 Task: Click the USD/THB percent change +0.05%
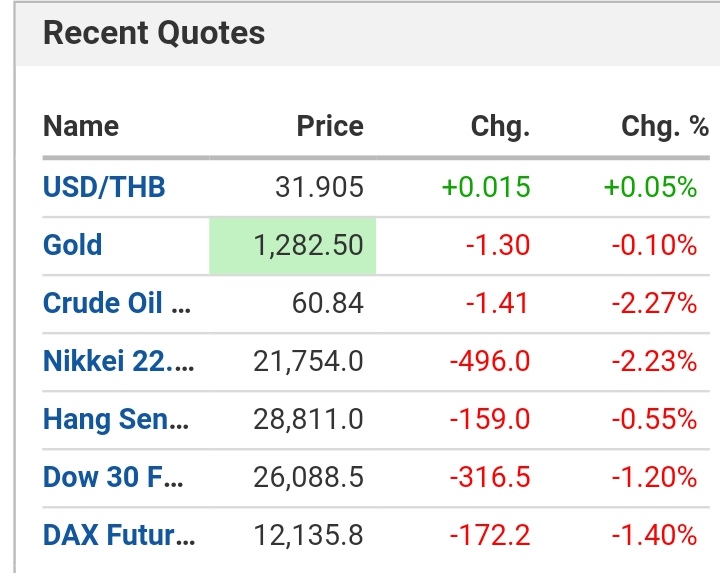click(x=650, y=187)
